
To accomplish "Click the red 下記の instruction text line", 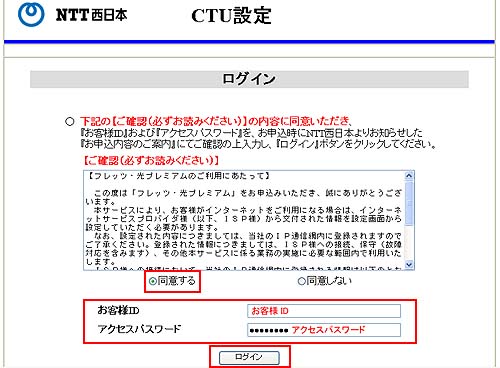I will [216, 121].
